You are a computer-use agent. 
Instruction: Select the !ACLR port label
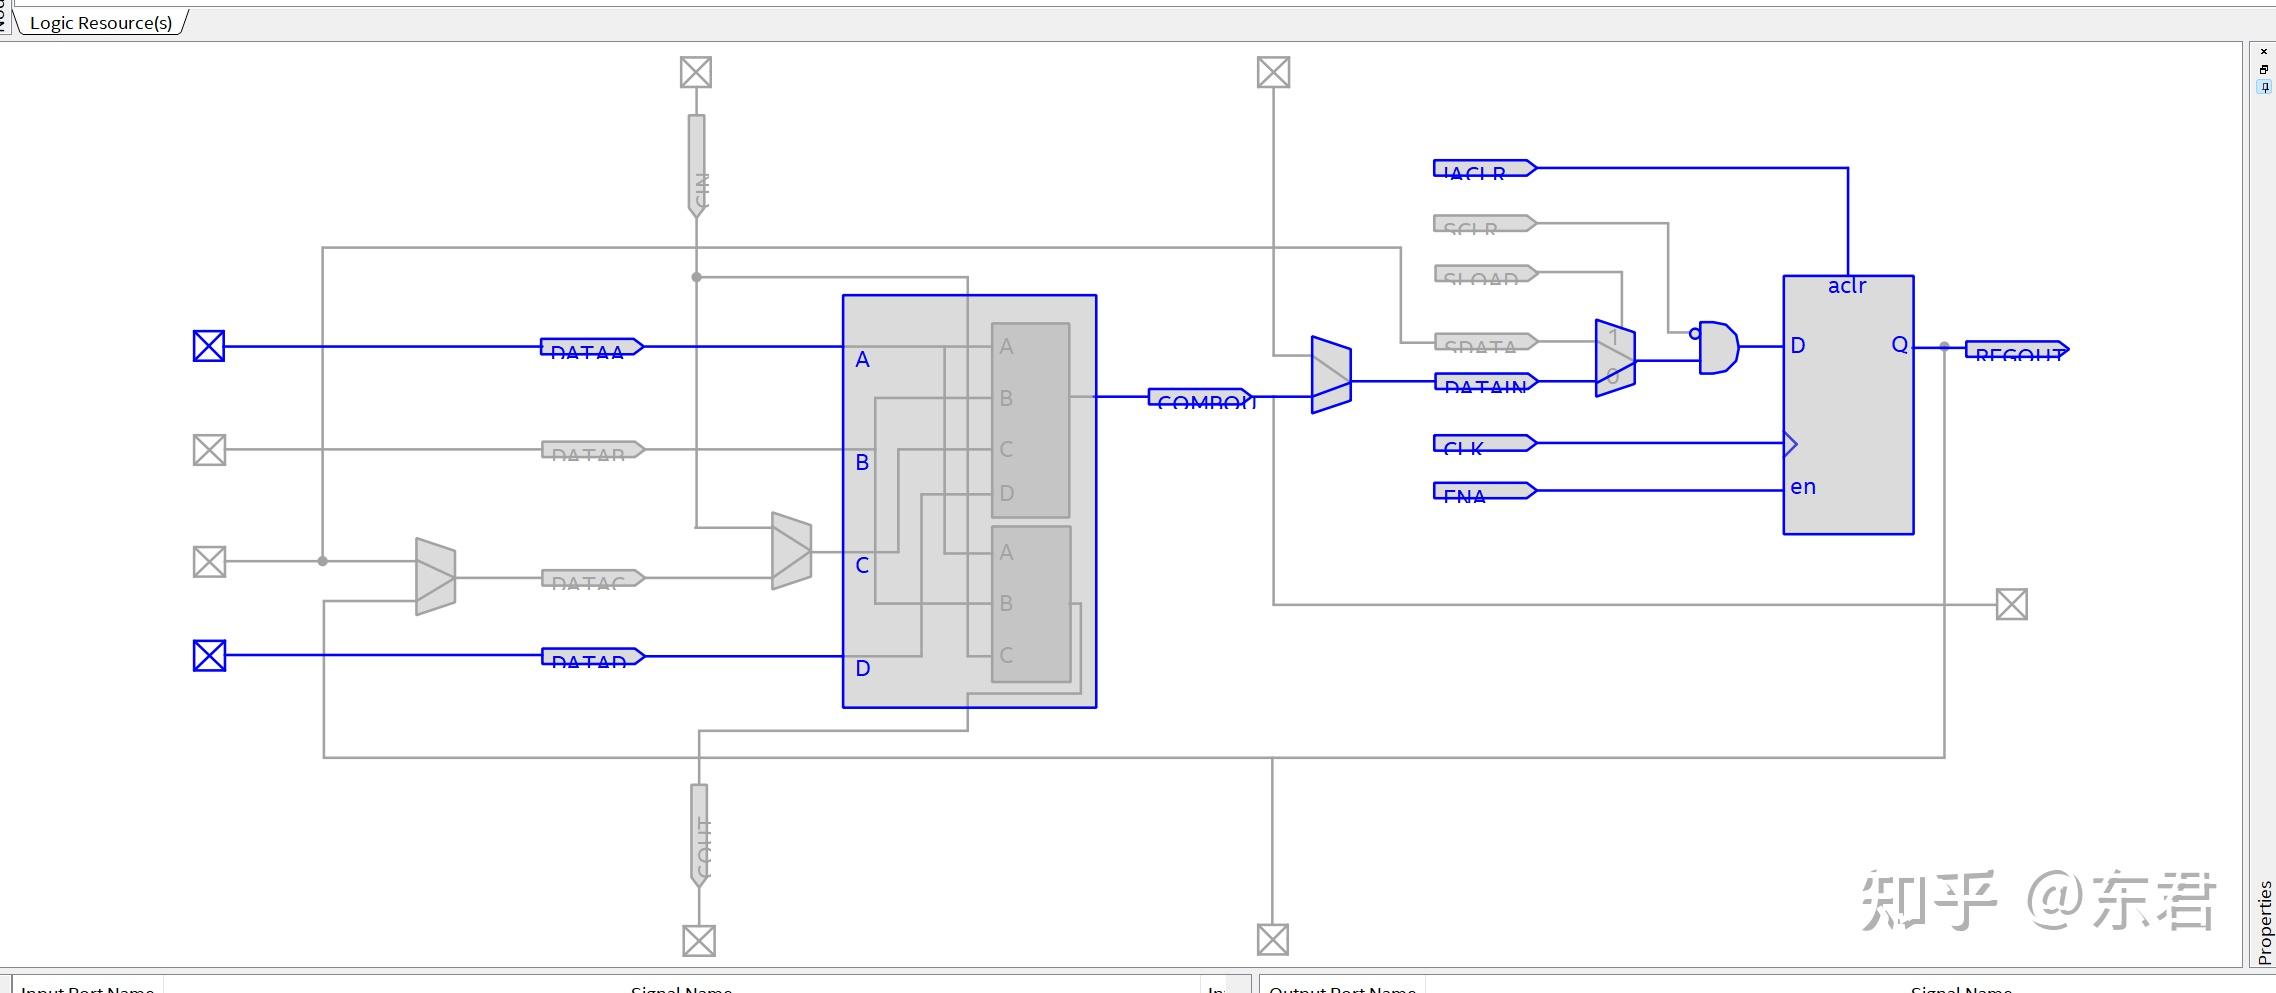coord(1484,169)
